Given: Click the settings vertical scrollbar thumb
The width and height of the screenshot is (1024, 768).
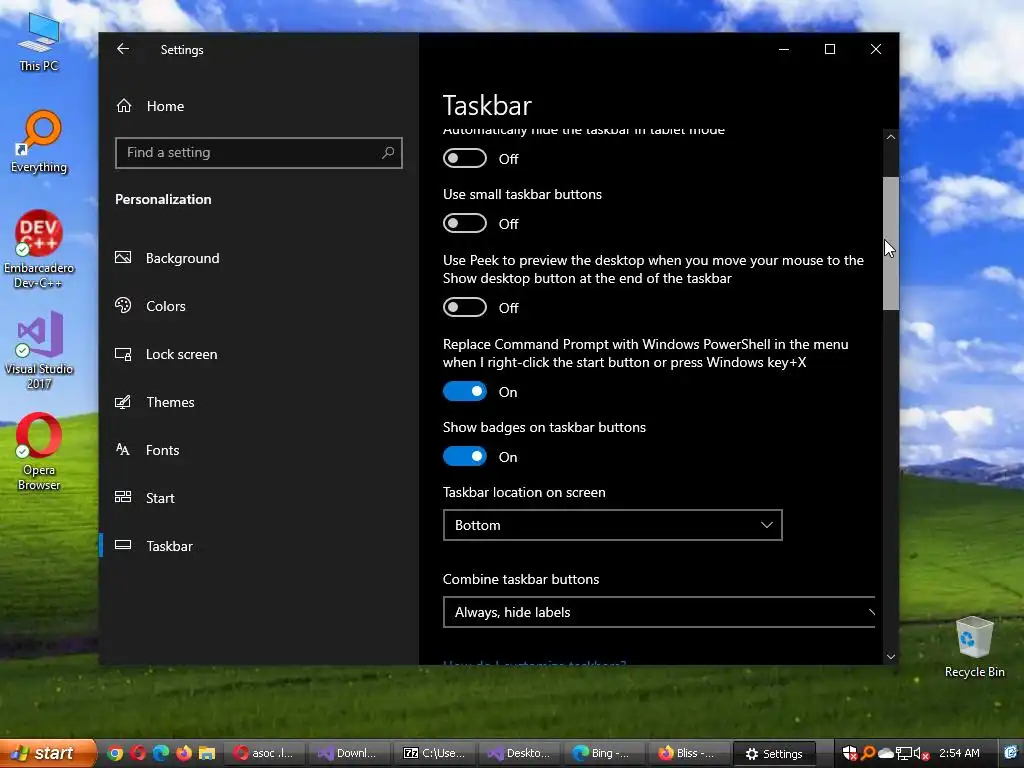Looking at the screenshot, I should click(x=891, y=243).
